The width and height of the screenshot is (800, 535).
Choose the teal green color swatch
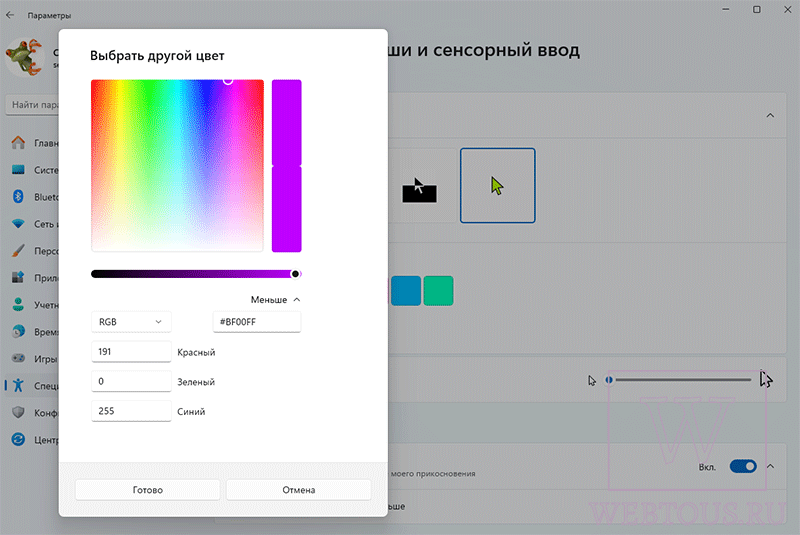click(x=438, y=291)
